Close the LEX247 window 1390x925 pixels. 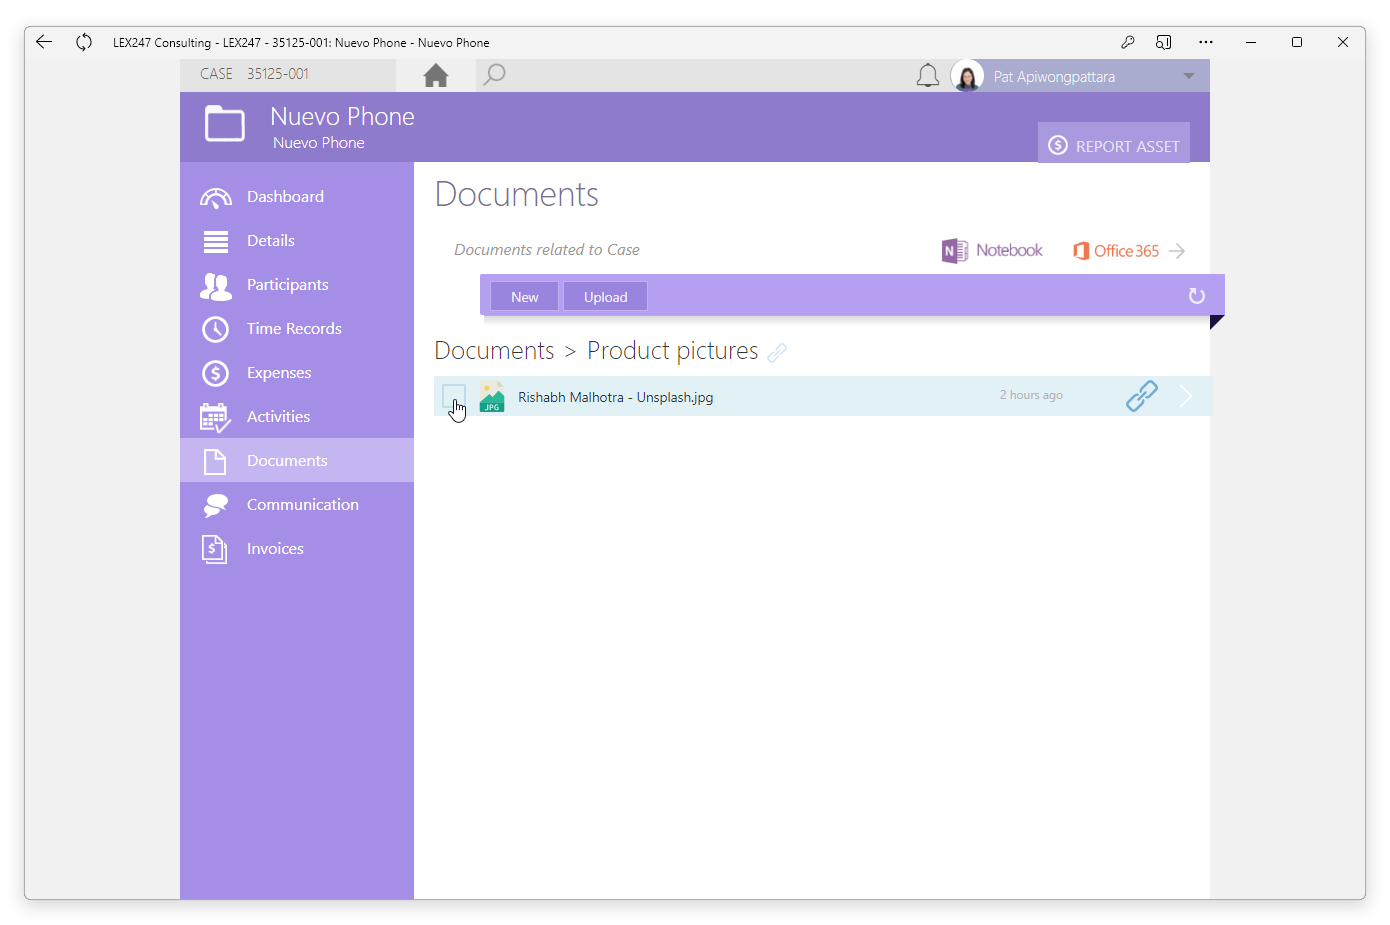tap(1343, 42)
